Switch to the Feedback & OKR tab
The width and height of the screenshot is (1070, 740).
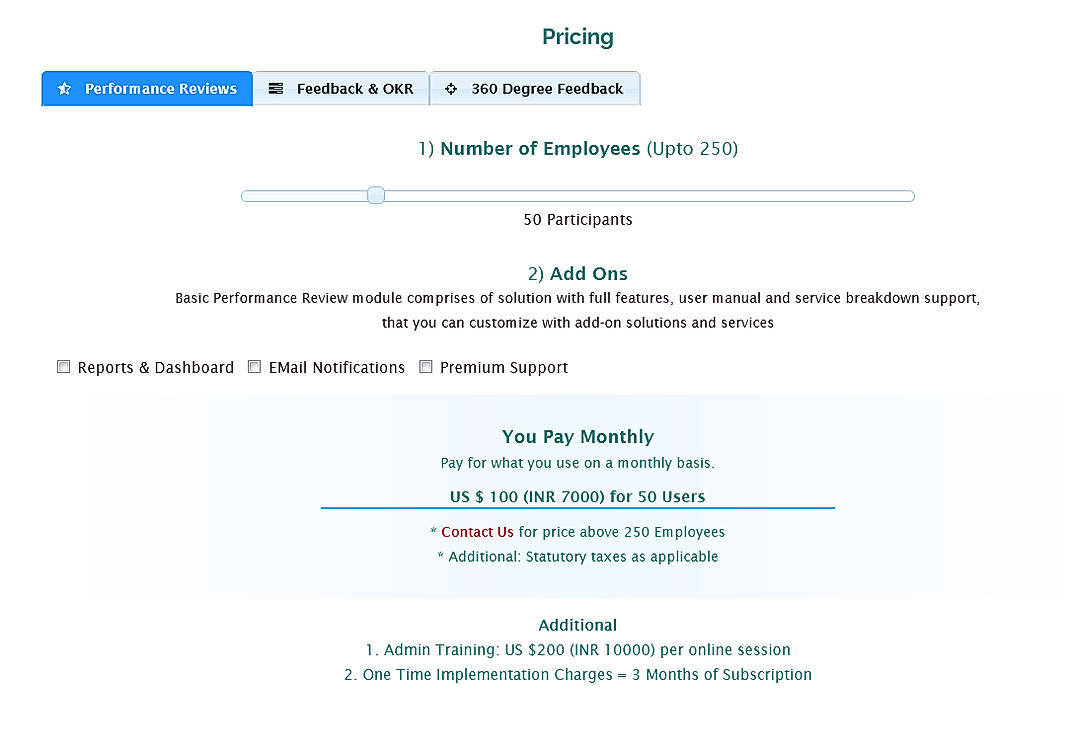[341, 88]
